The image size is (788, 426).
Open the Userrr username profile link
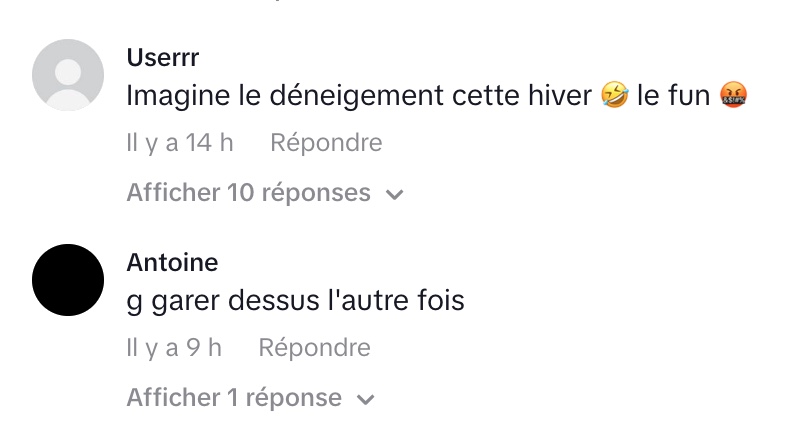click(x=163, y=57)
